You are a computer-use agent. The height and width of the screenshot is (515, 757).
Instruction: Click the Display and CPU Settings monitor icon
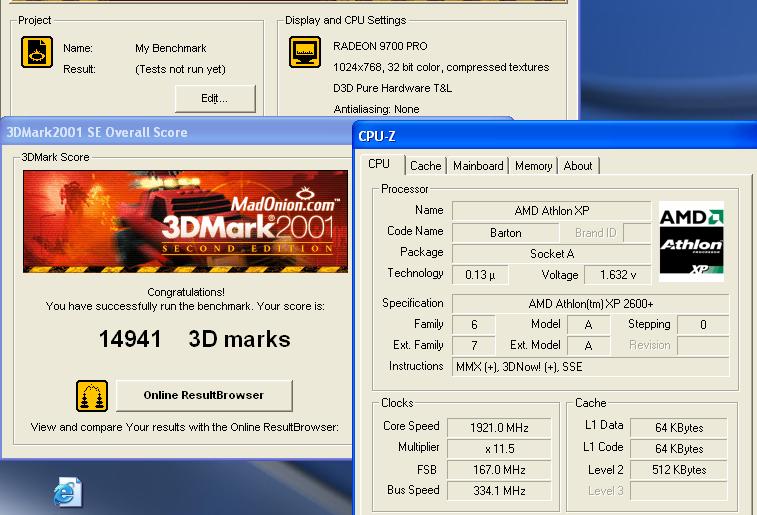coord(305,52)
